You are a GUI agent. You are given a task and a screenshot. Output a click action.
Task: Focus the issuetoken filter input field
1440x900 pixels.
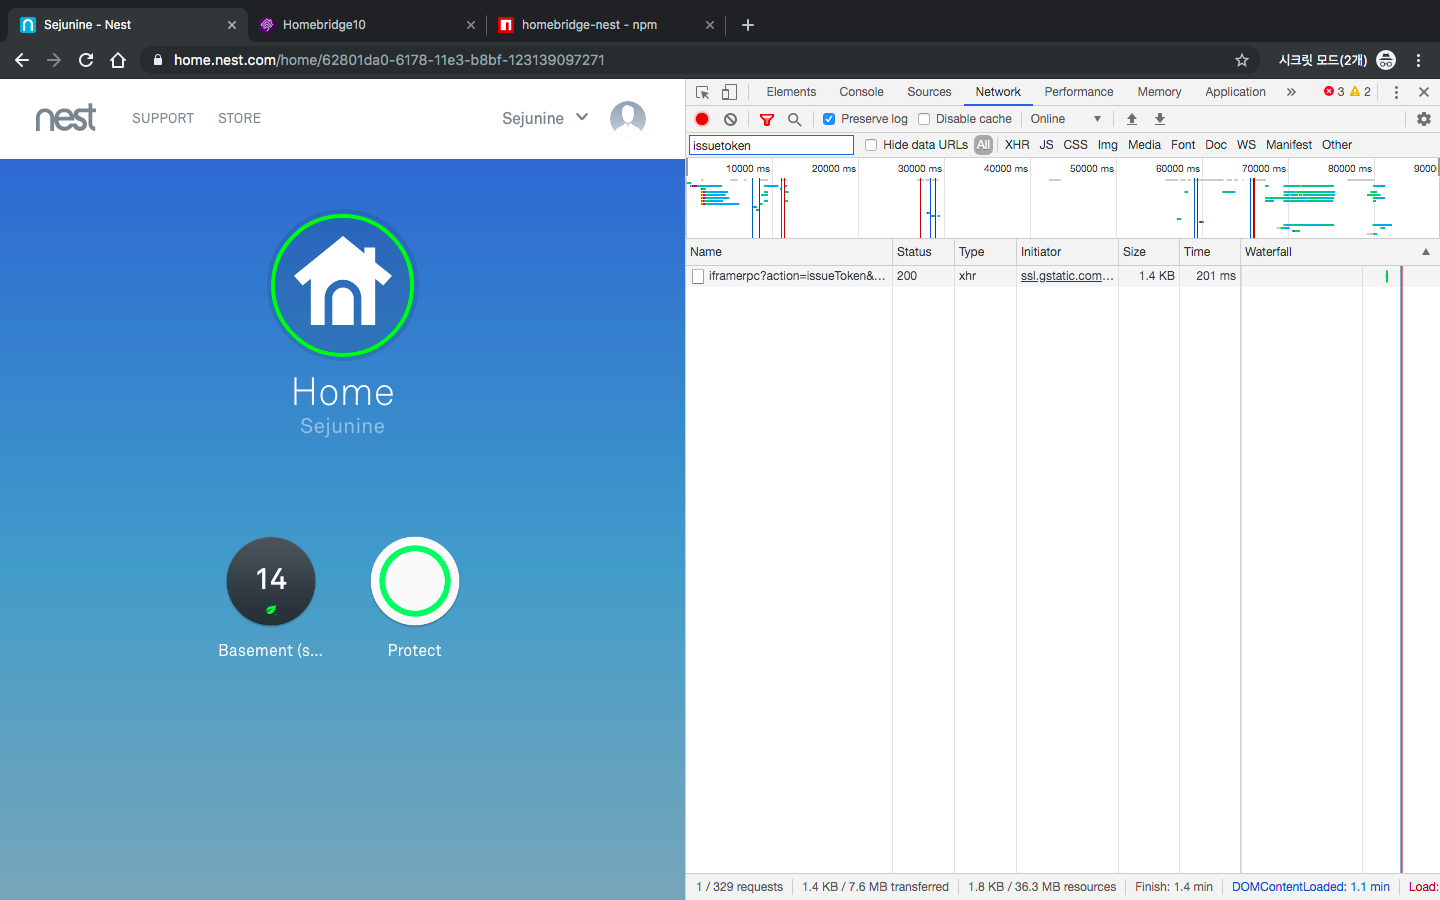click(771, 145)
